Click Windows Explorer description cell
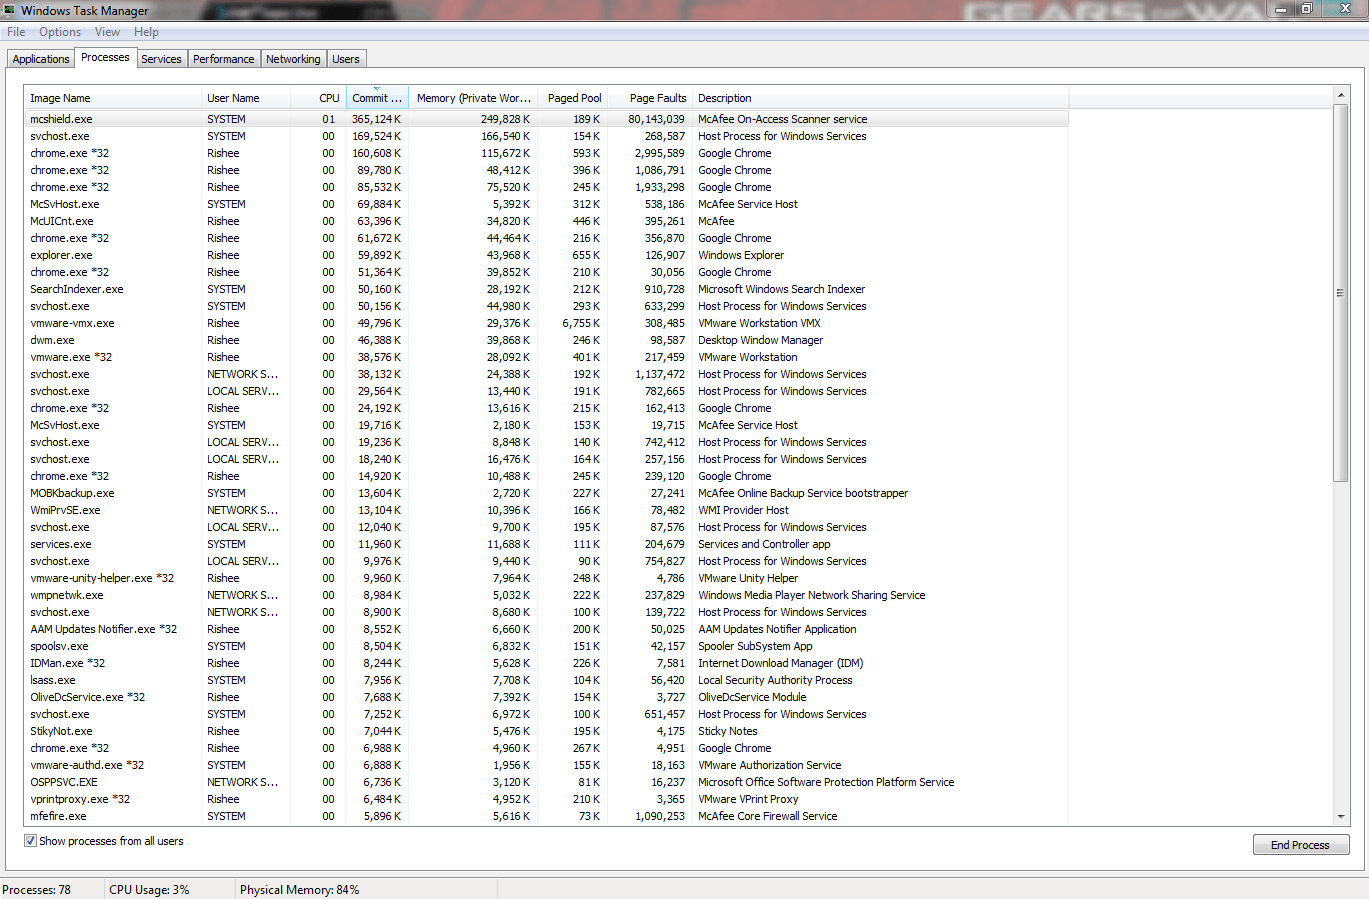 point(741,255)
